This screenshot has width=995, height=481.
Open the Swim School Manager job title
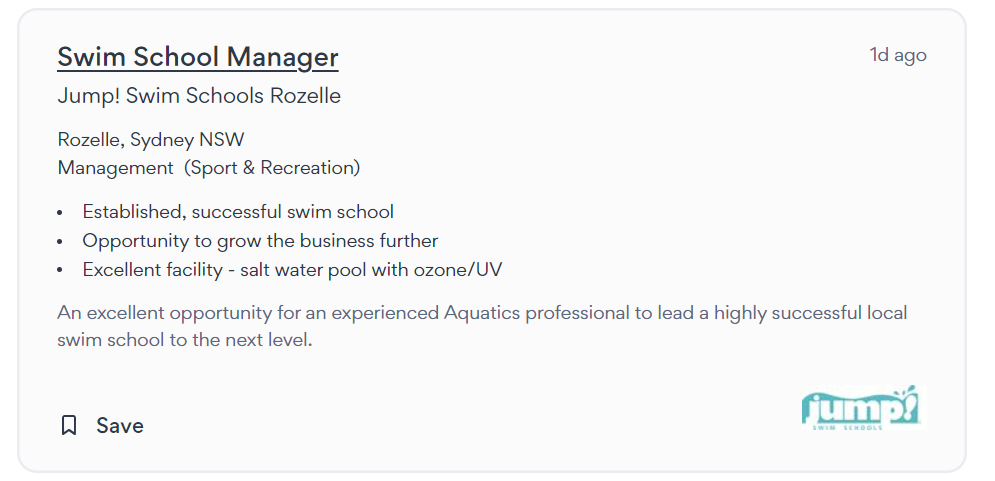[198, 57]
